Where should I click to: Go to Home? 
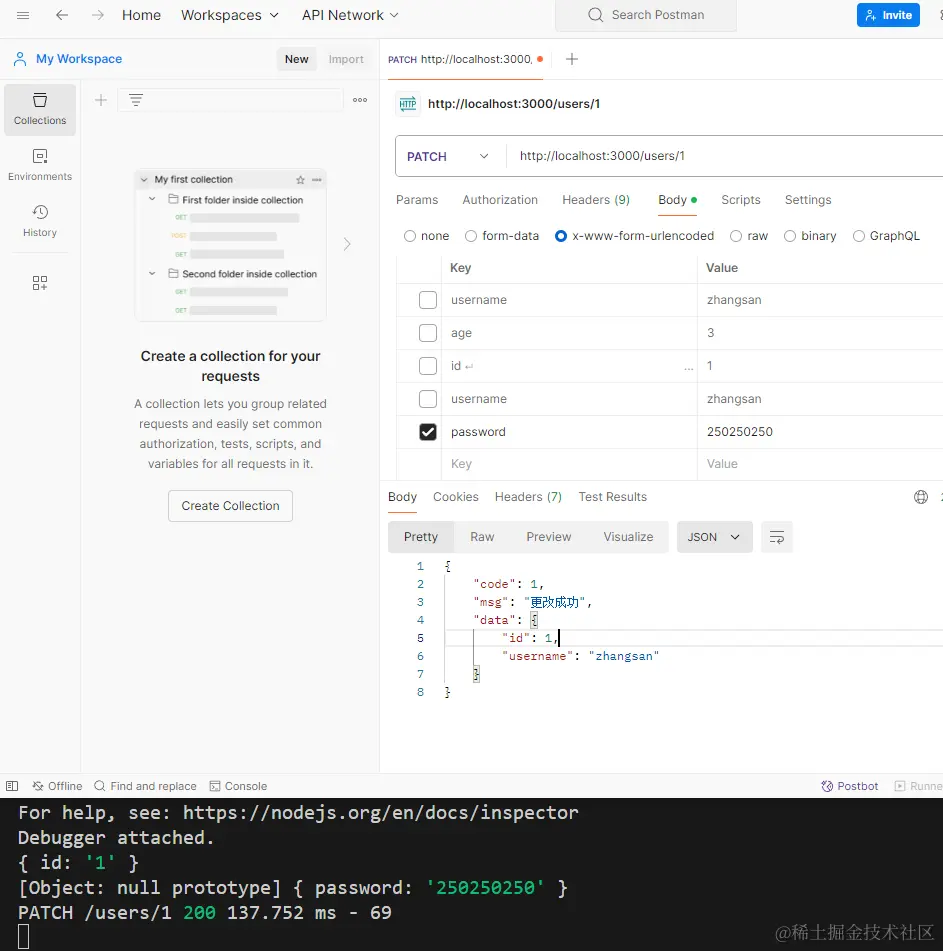[141, 15]
